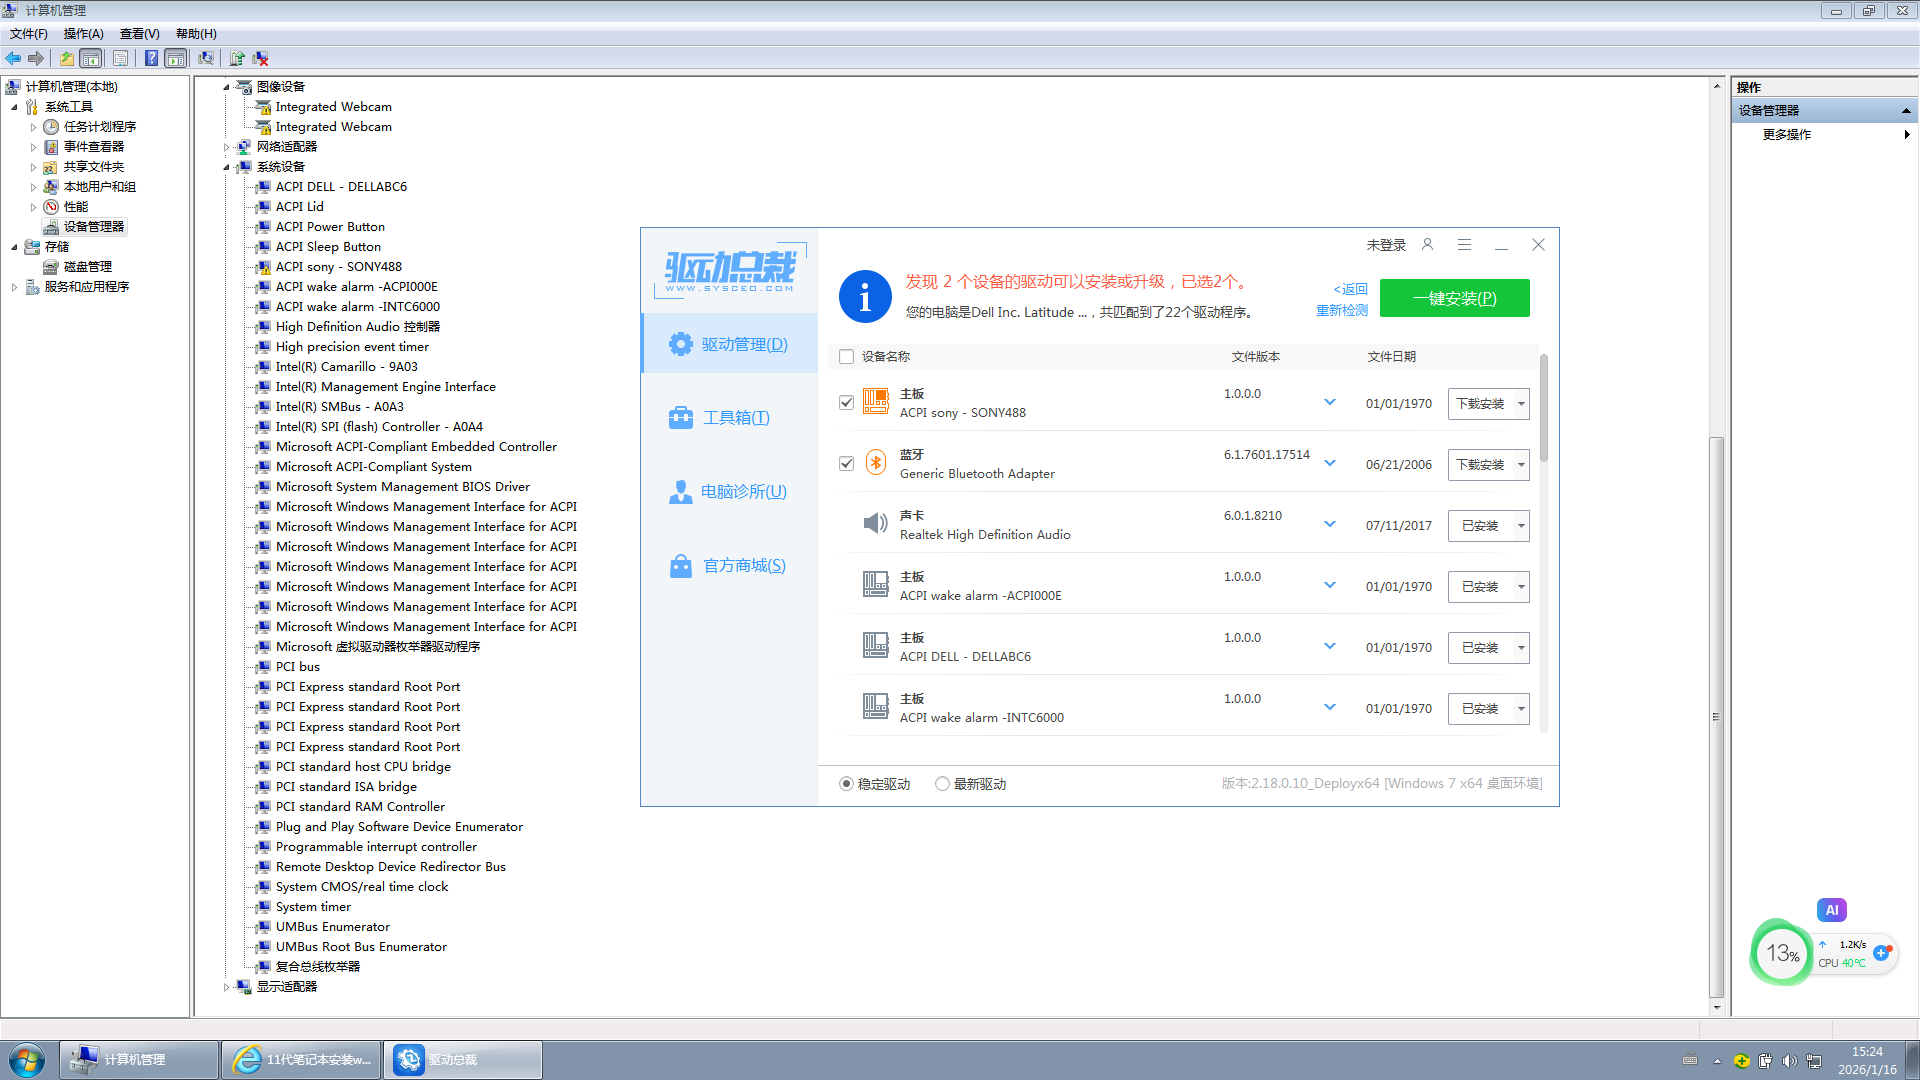This screenshot has width=1920, height=1080.
Task: Open the View menu in menu bar
Action: (x=139, y=34)
